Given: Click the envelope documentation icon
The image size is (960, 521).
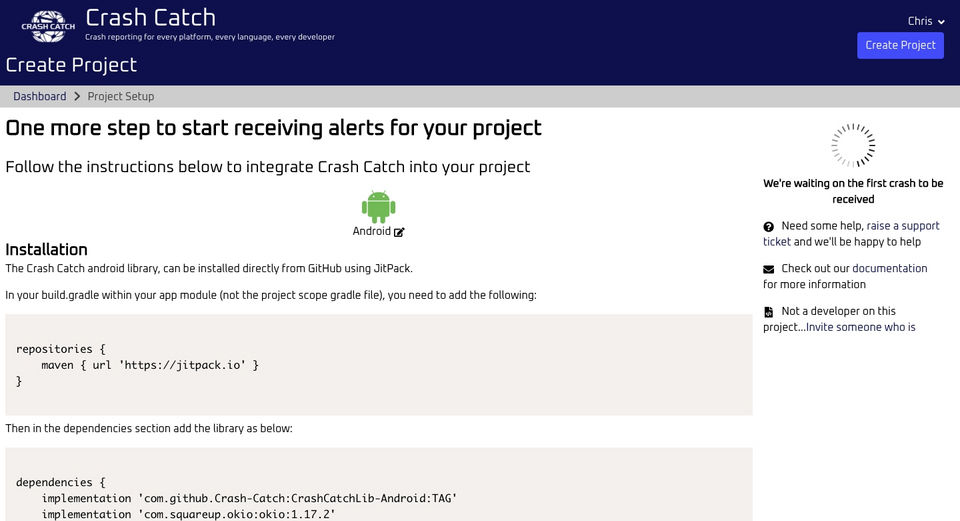Looking at the screenshot, I should [x=769, y=269].
